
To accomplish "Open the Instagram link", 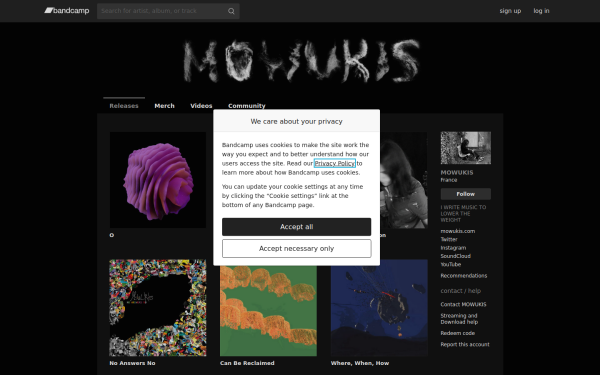I will [x=453, y=248].
